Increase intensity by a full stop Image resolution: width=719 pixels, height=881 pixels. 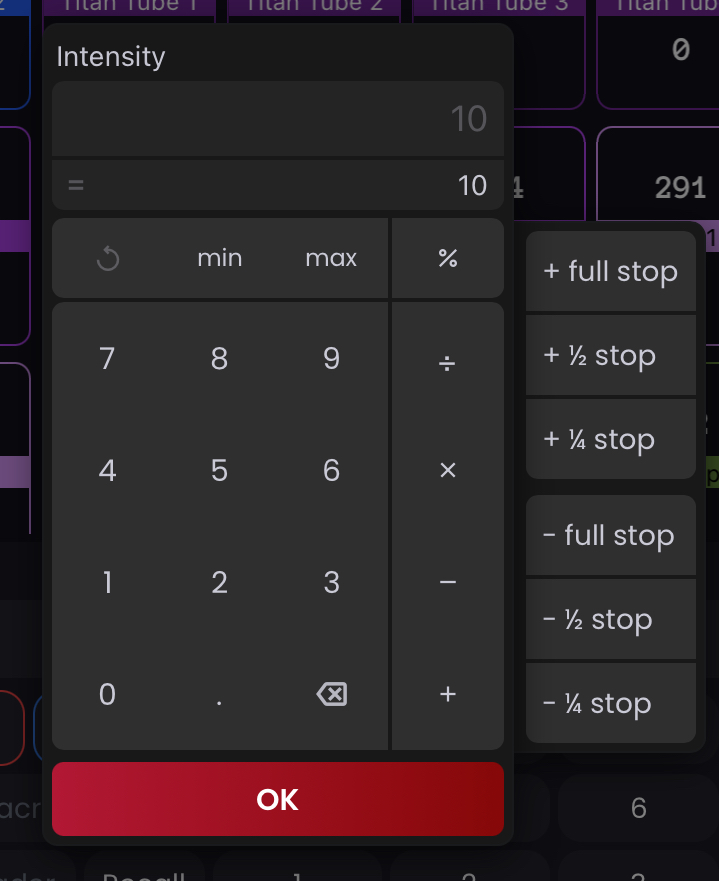(x=610, y=271)
